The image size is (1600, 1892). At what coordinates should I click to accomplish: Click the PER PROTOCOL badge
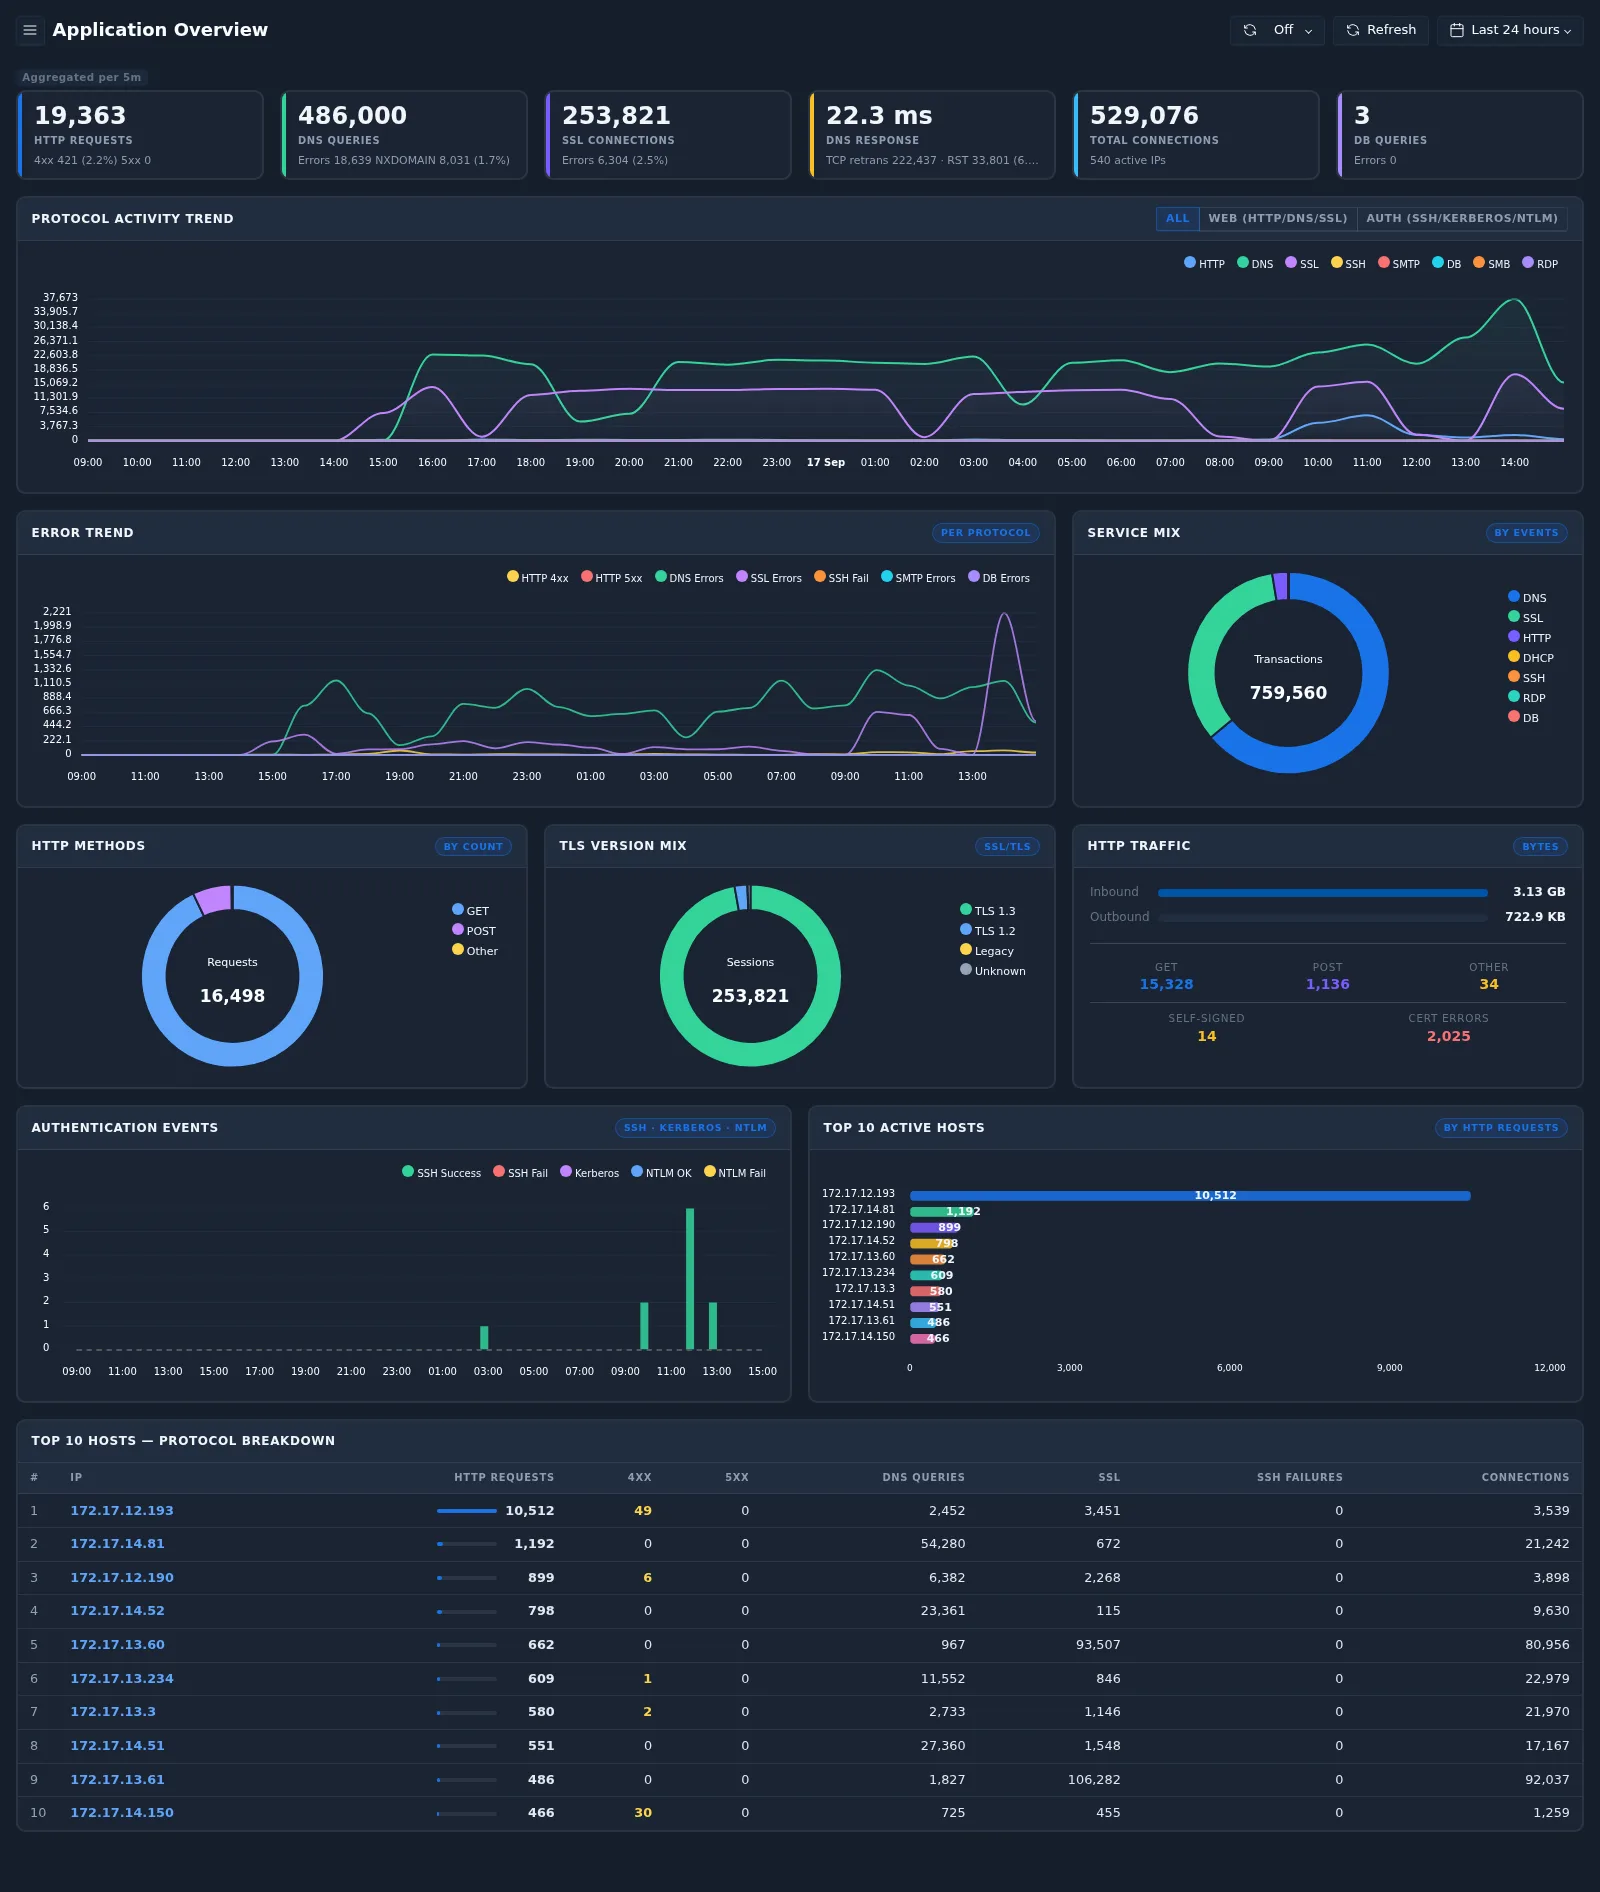coord(985,533)
